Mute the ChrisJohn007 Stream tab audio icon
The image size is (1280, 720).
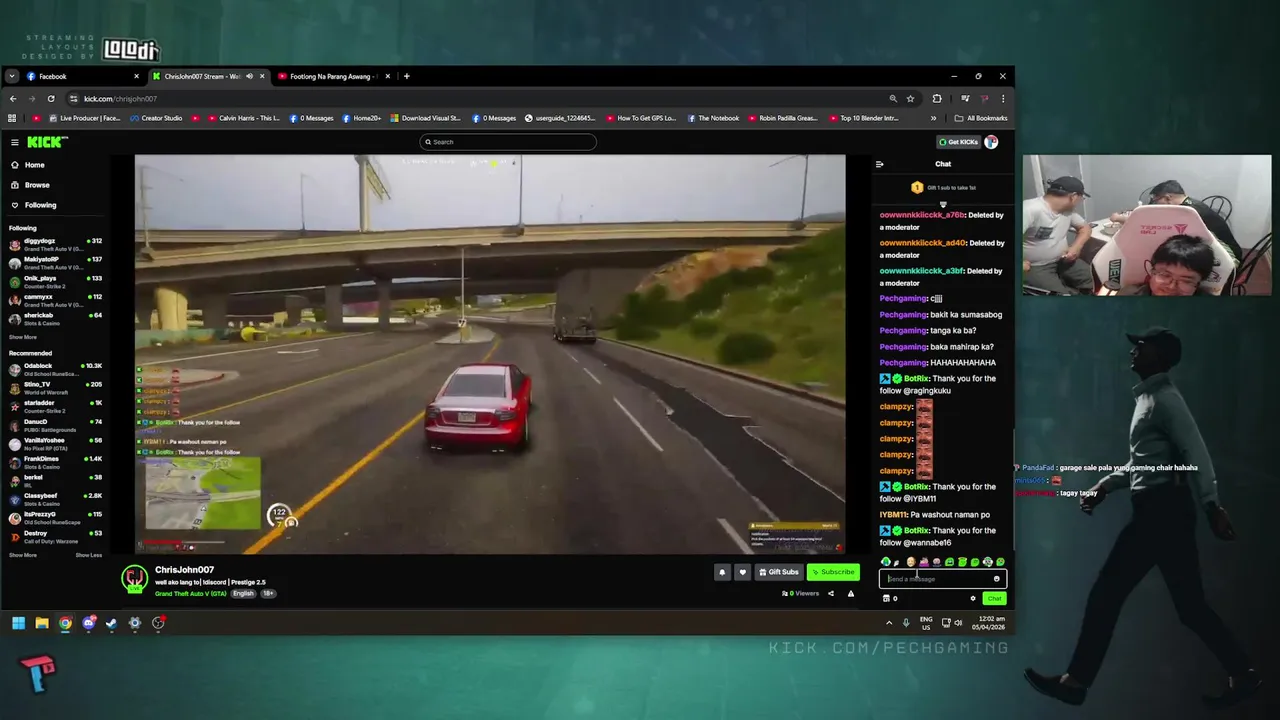pyautogui.click(x=250, y=76)
